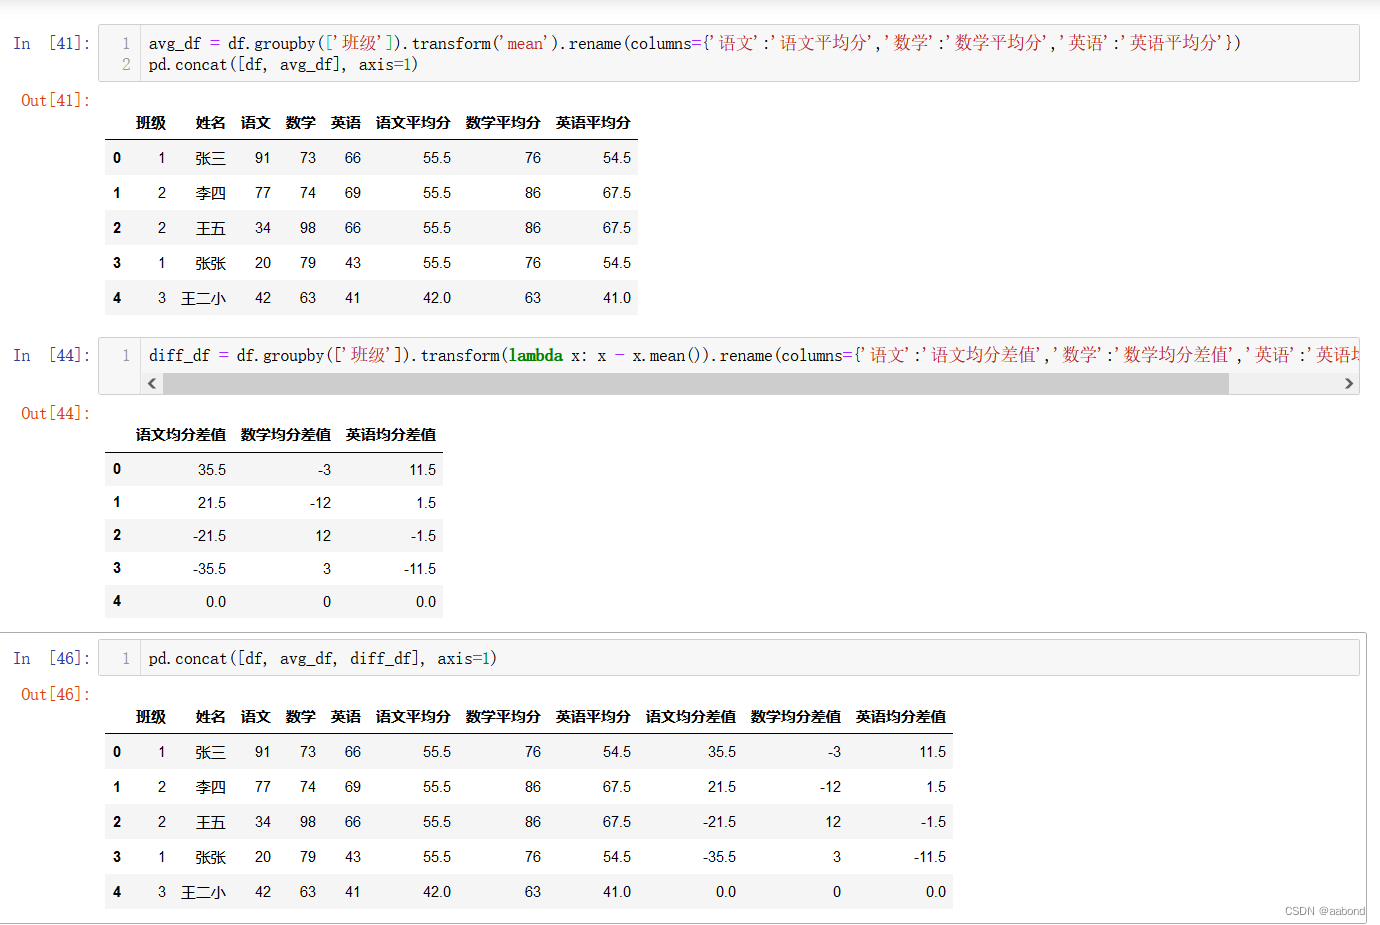This screenshot has width=1380, height=925.
Task: Click the 数学均分差值 header in Out[46] table
Action: point(796,717)
